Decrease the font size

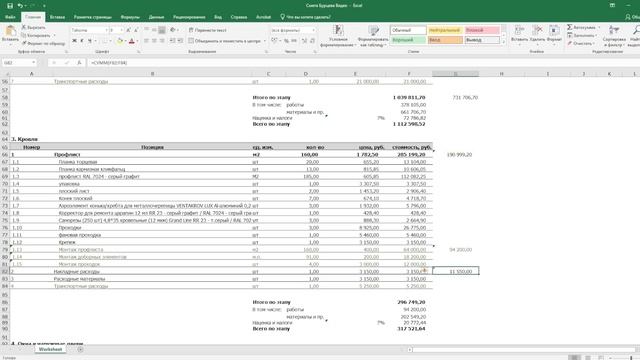(136, 30)
